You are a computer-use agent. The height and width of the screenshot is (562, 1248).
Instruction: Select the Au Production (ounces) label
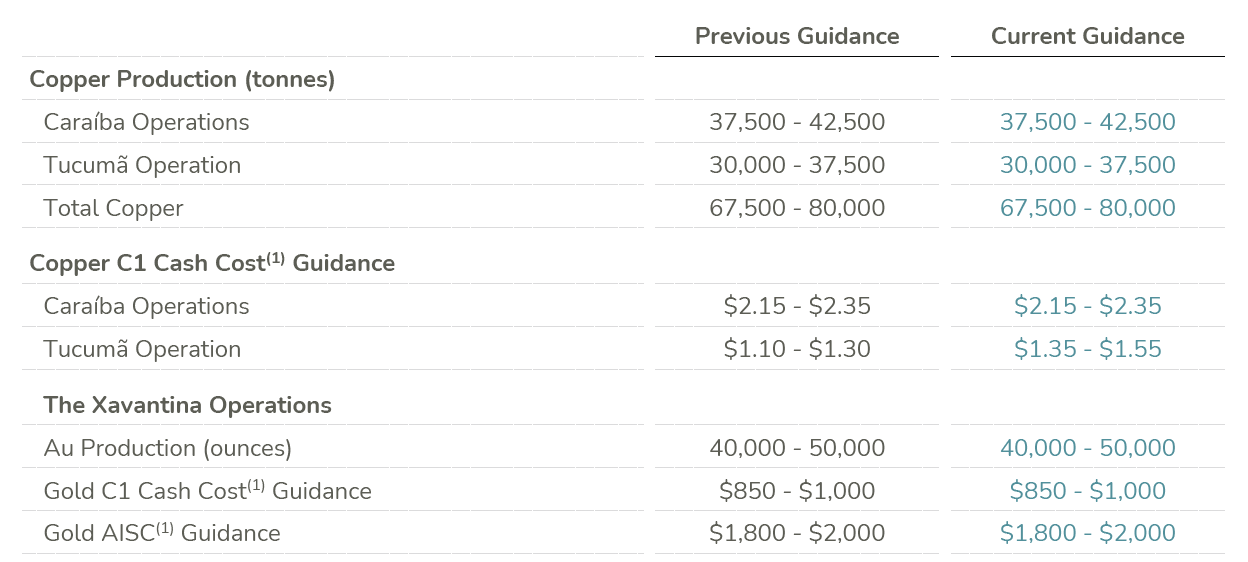167,449
